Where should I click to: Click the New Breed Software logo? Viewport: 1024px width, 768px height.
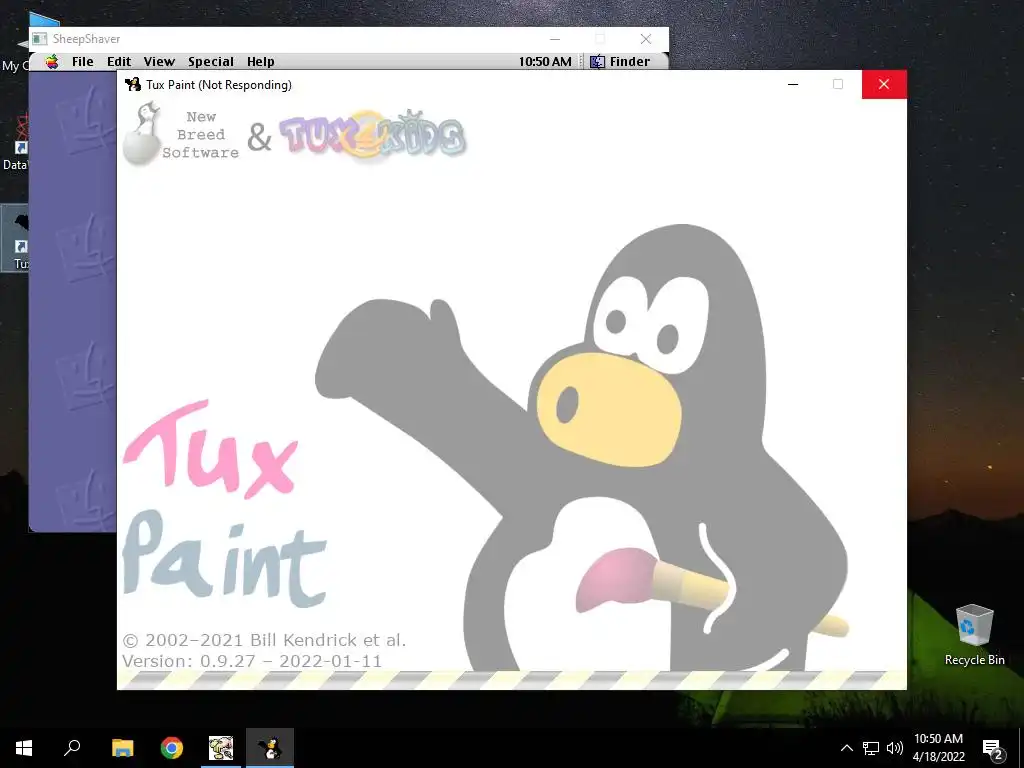[x=181, y=134]
